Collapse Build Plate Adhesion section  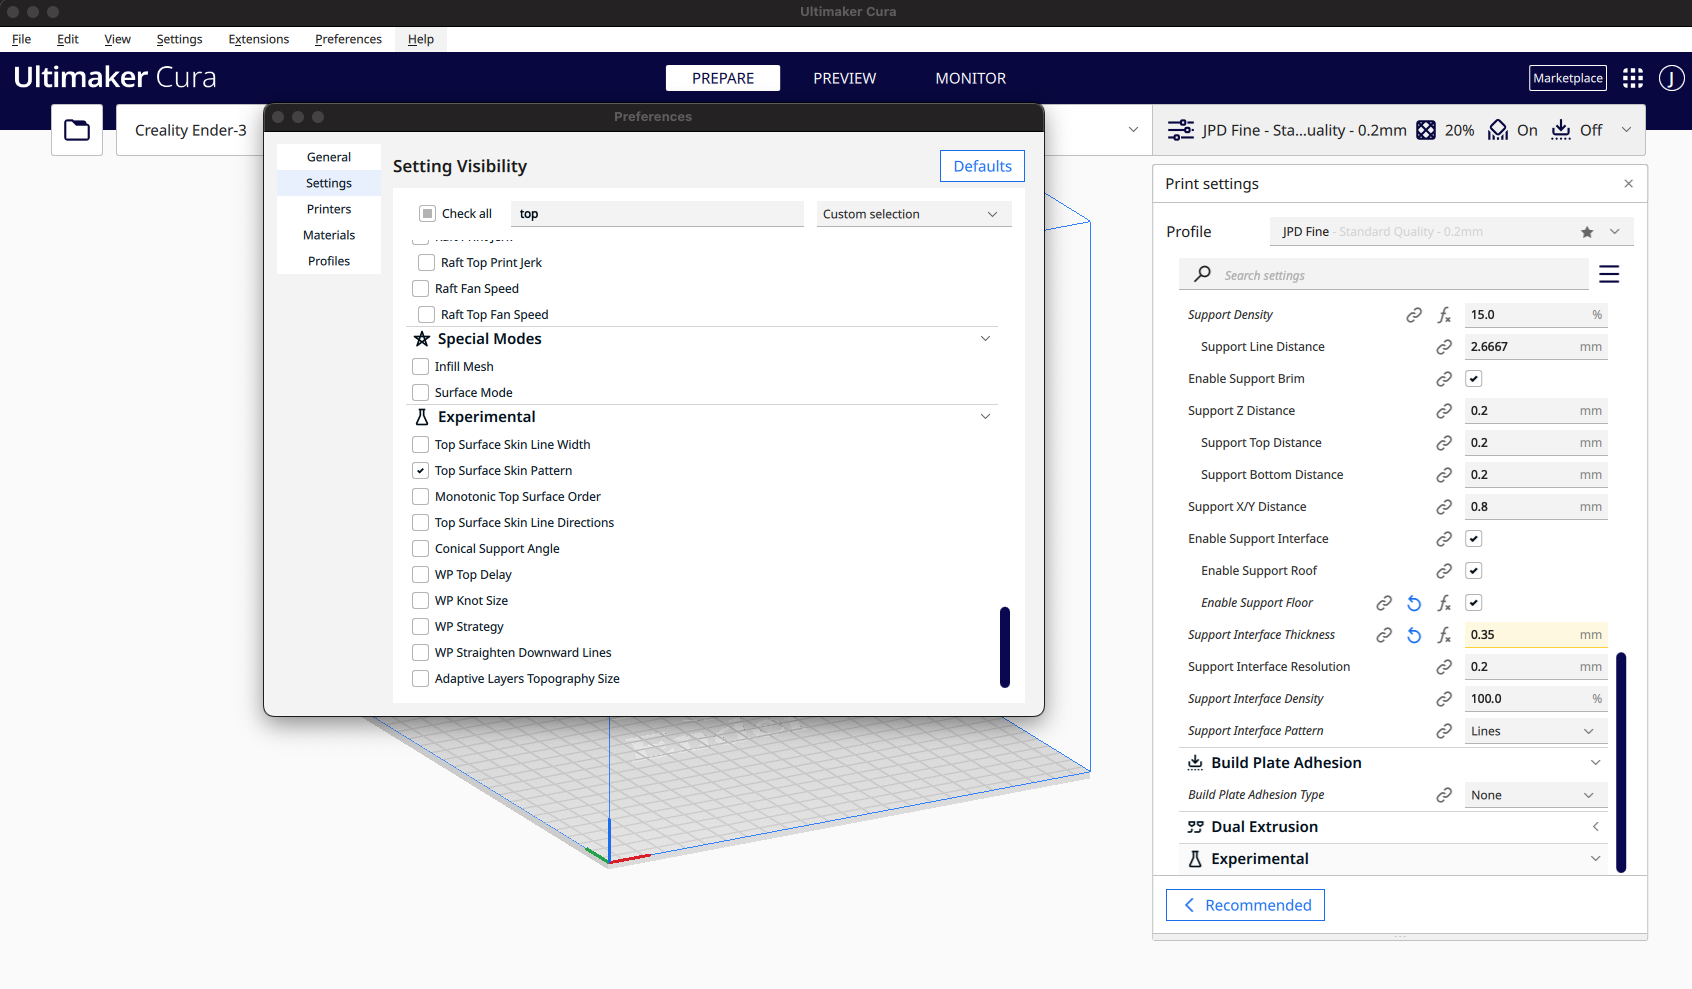pyautogui.click(x=1595, y=763)
